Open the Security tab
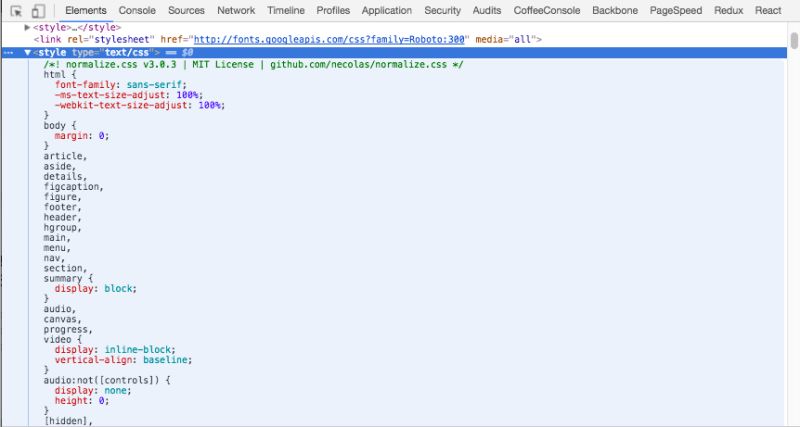 click(x=442, y=10)
